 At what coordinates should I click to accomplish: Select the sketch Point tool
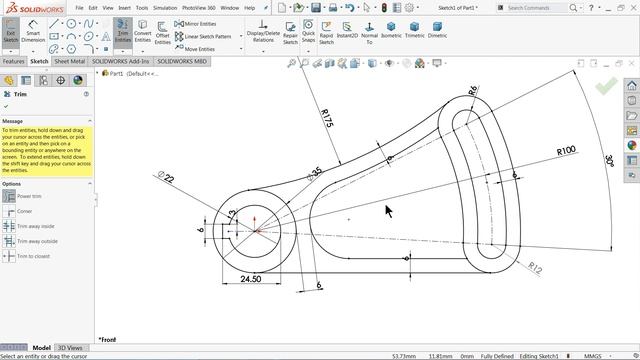[x=106, y=49]
